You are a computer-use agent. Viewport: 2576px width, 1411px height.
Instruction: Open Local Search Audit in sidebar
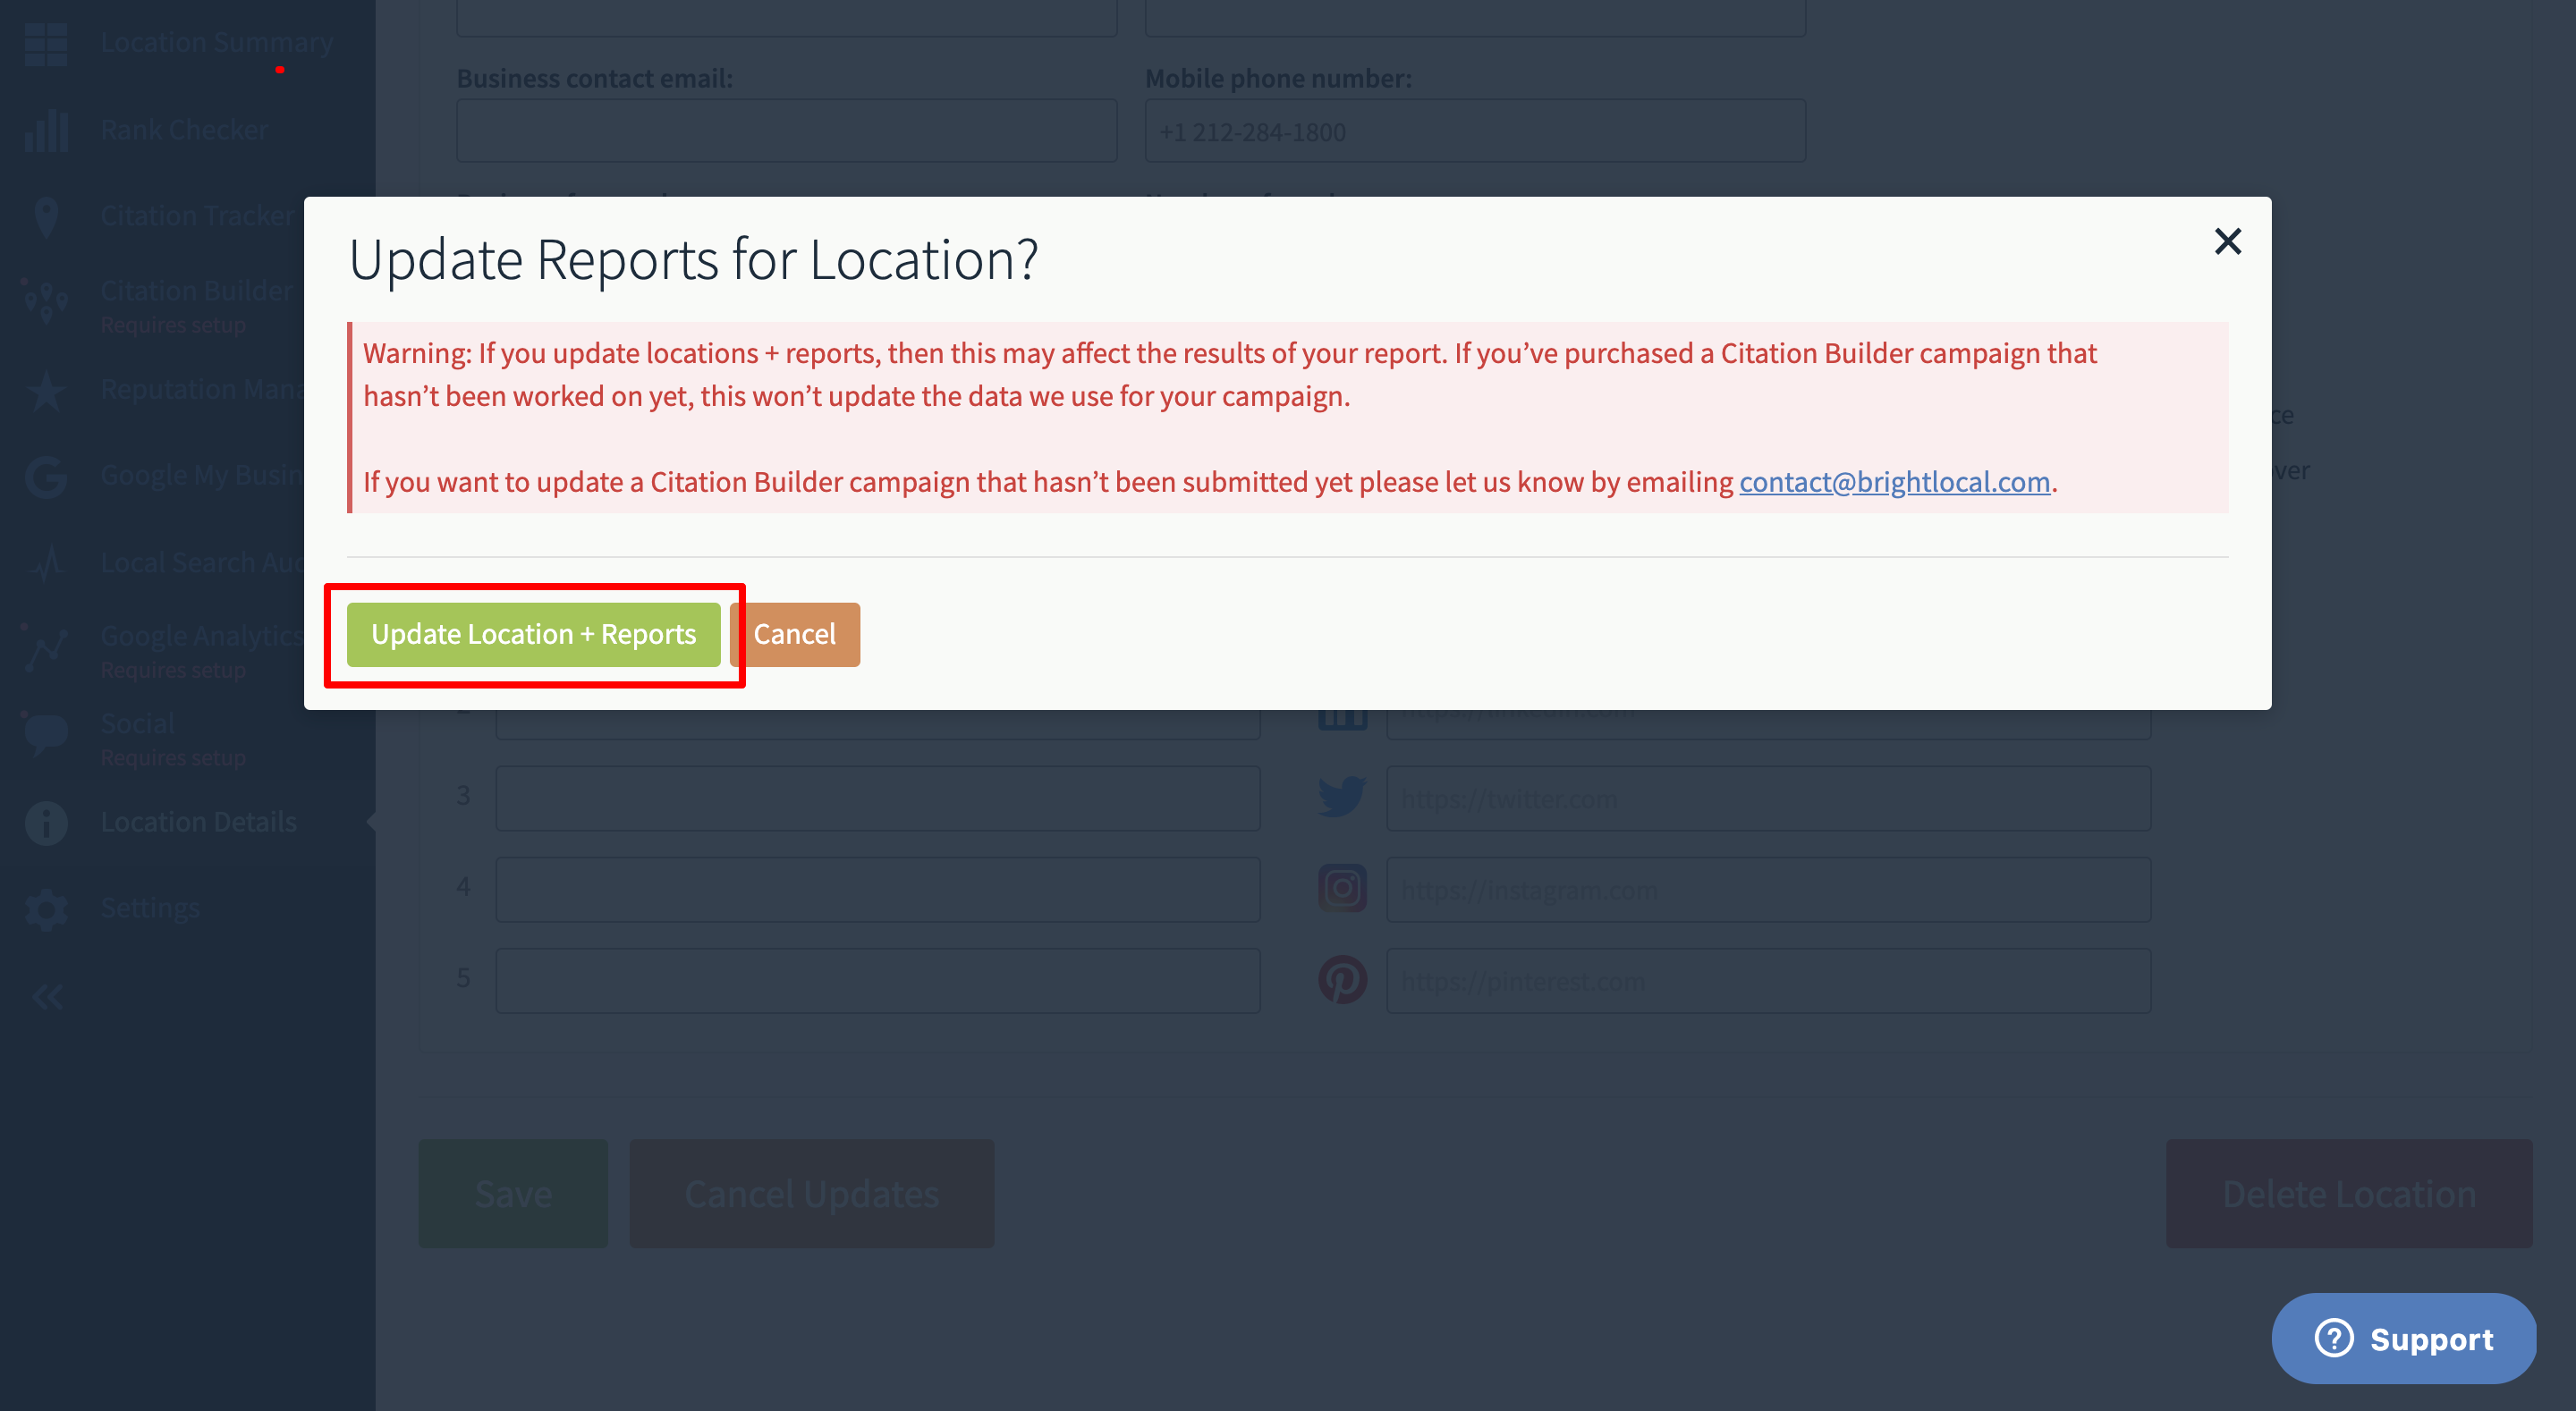click(x=202, y=562)
